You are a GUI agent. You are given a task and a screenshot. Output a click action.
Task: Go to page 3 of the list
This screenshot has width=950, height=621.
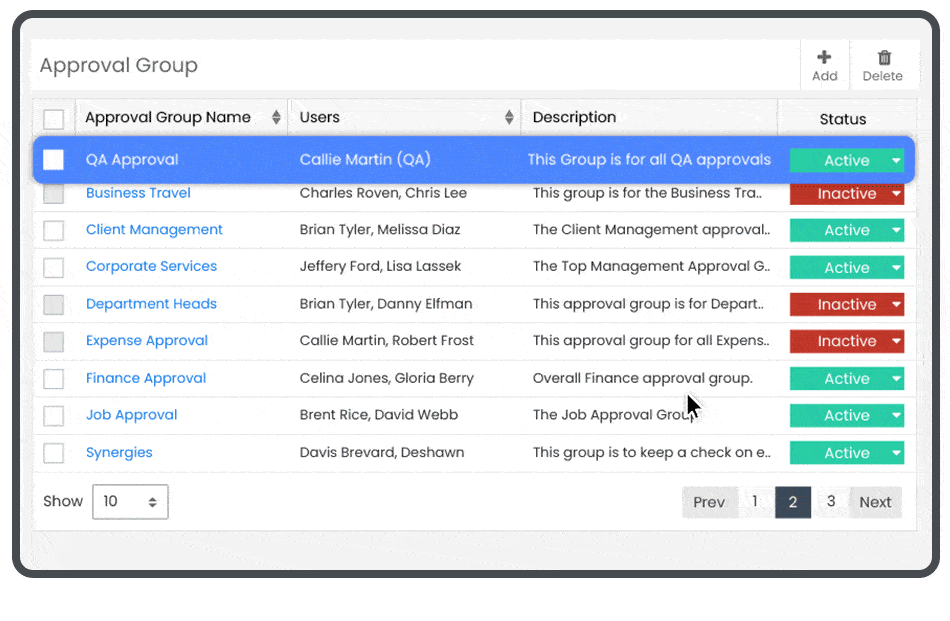(x=831, y=502)
